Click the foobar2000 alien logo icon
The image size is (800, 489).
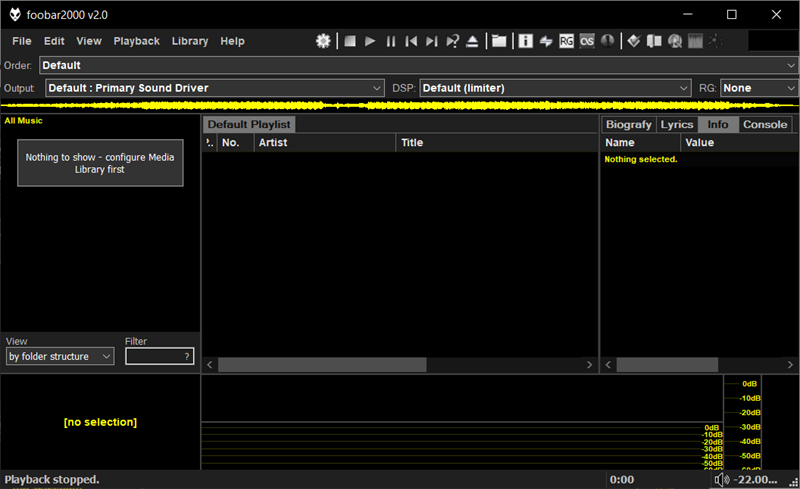(15, 14)
